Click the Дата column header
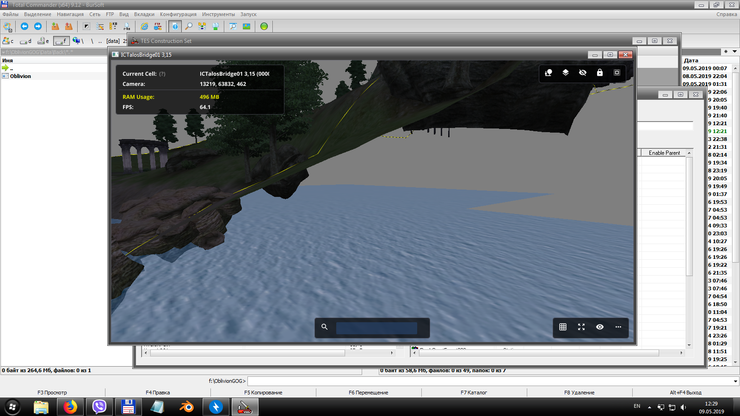Screen dimensions: 740x416 click(691, 60)
